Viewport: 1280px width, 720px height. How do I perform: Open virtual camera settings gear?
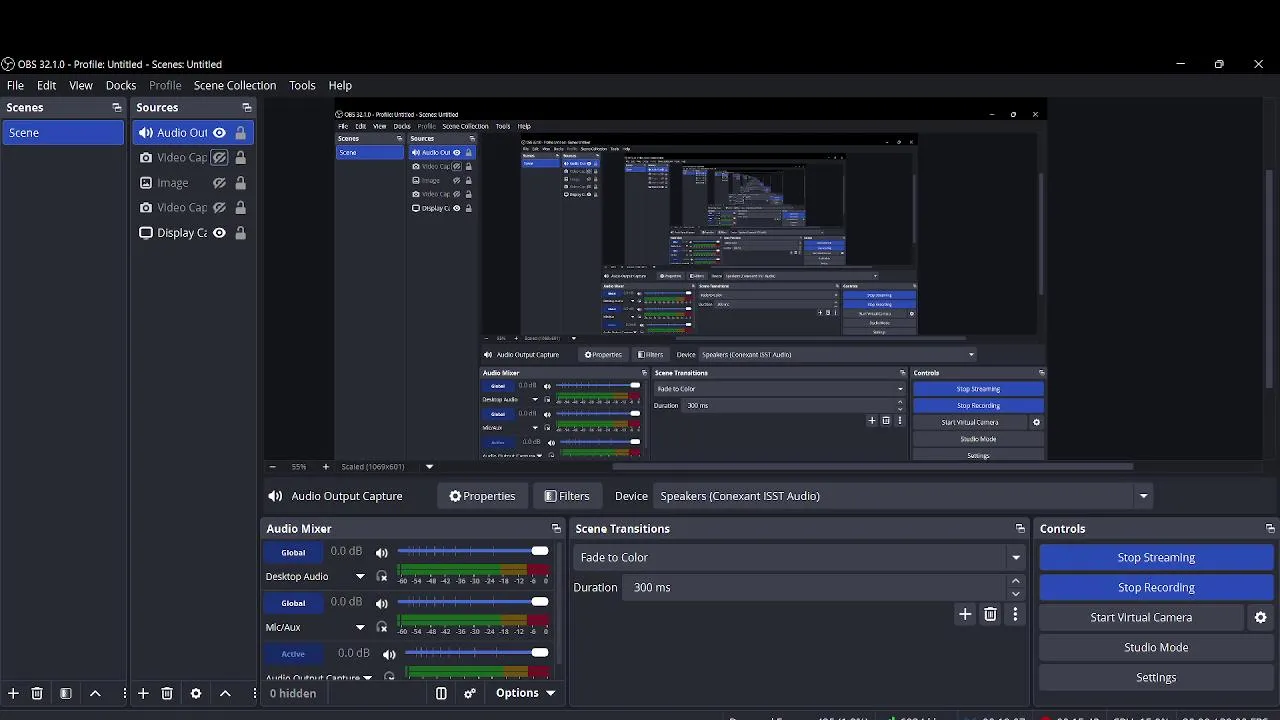pyautogui.click(x=1261, y=617)
